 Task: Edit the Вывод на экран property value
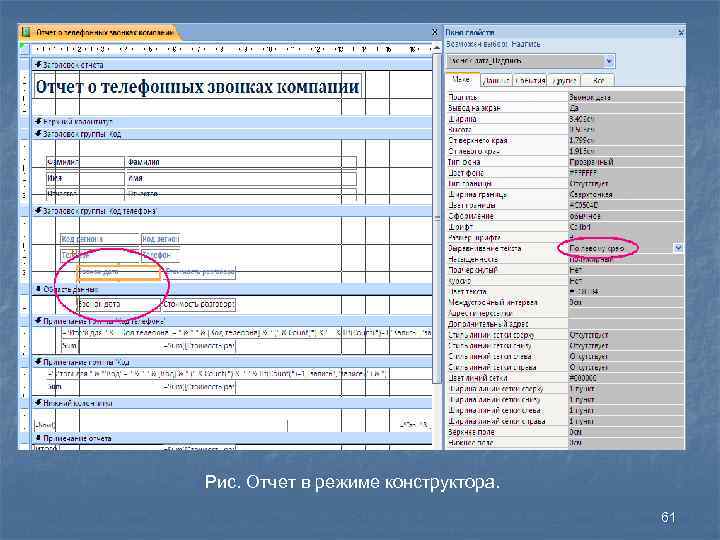point(626,108)
